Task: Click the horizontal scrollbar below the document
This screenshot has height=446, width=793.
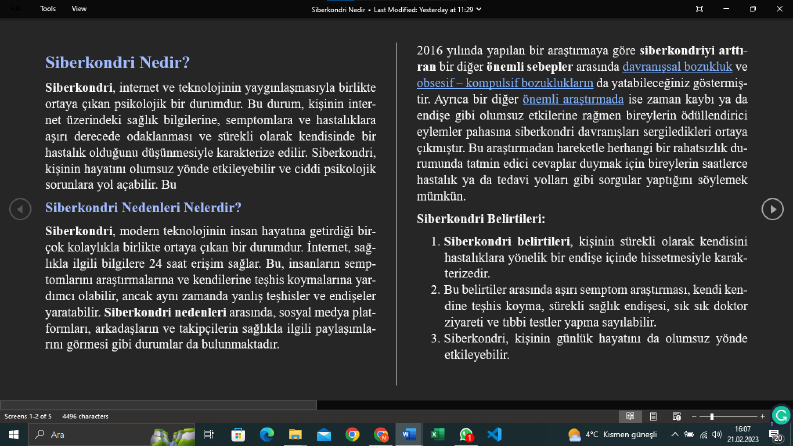Action: (x=158, y=405)
